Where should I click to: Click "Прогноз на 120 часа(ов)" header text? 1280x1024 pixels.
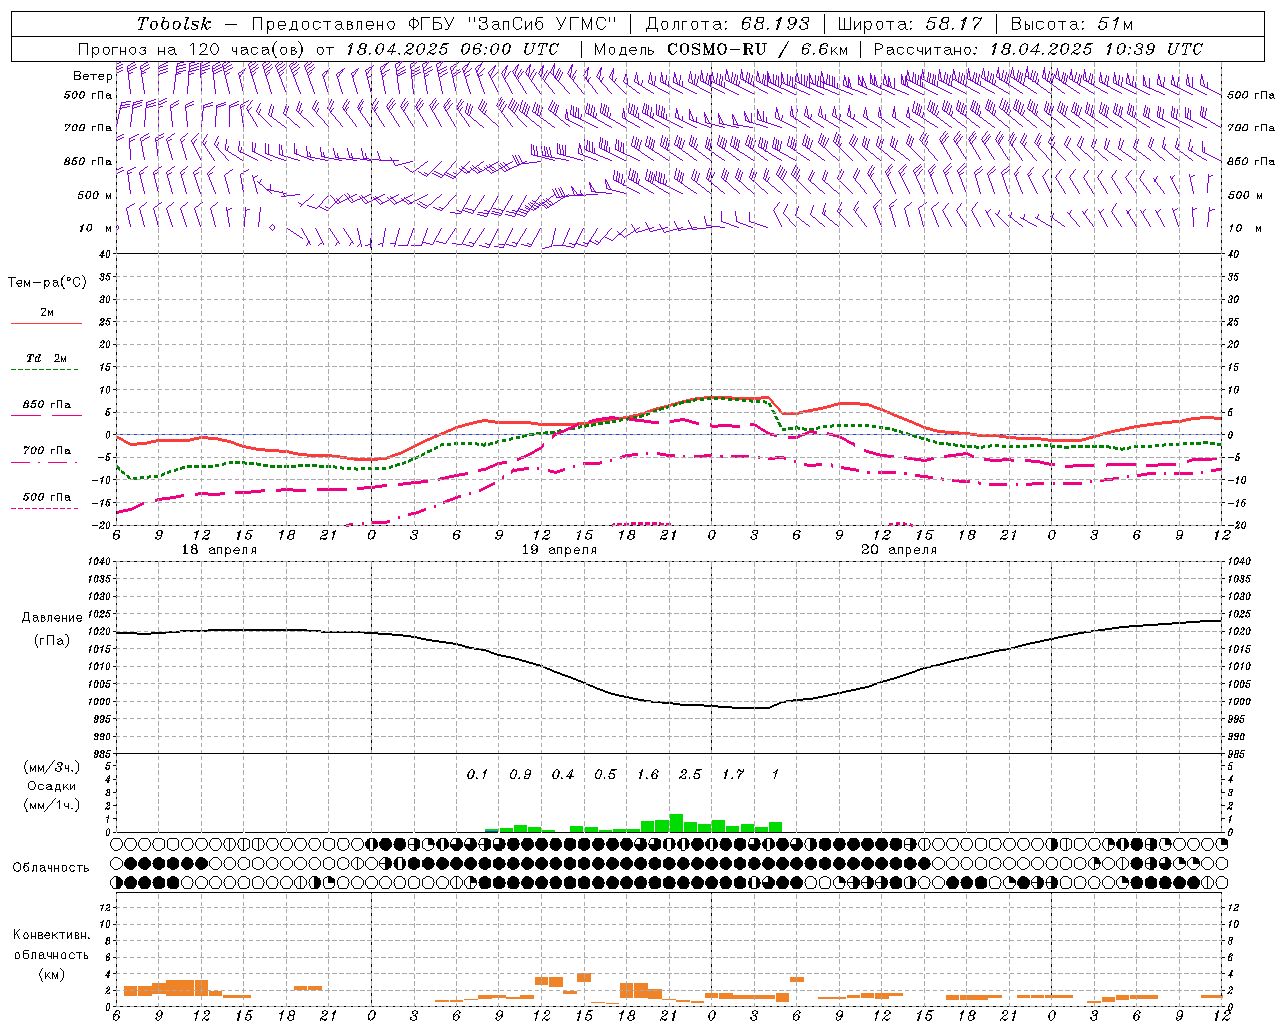(193, 49)
